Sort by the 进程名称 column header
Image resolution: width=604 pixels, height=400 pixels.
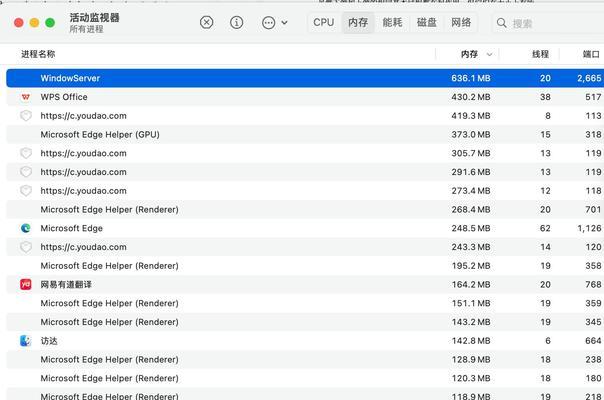coord(38,54)
